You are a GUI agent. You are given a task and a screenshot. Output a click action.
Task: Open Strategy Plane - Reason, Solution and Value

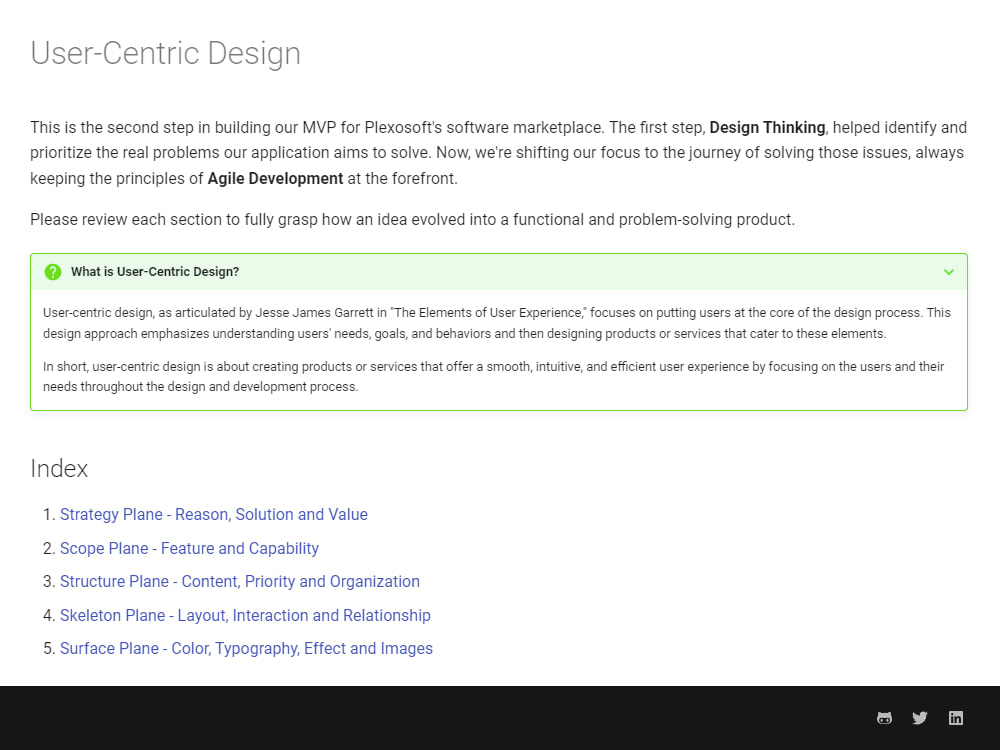[x=214, y=515]
